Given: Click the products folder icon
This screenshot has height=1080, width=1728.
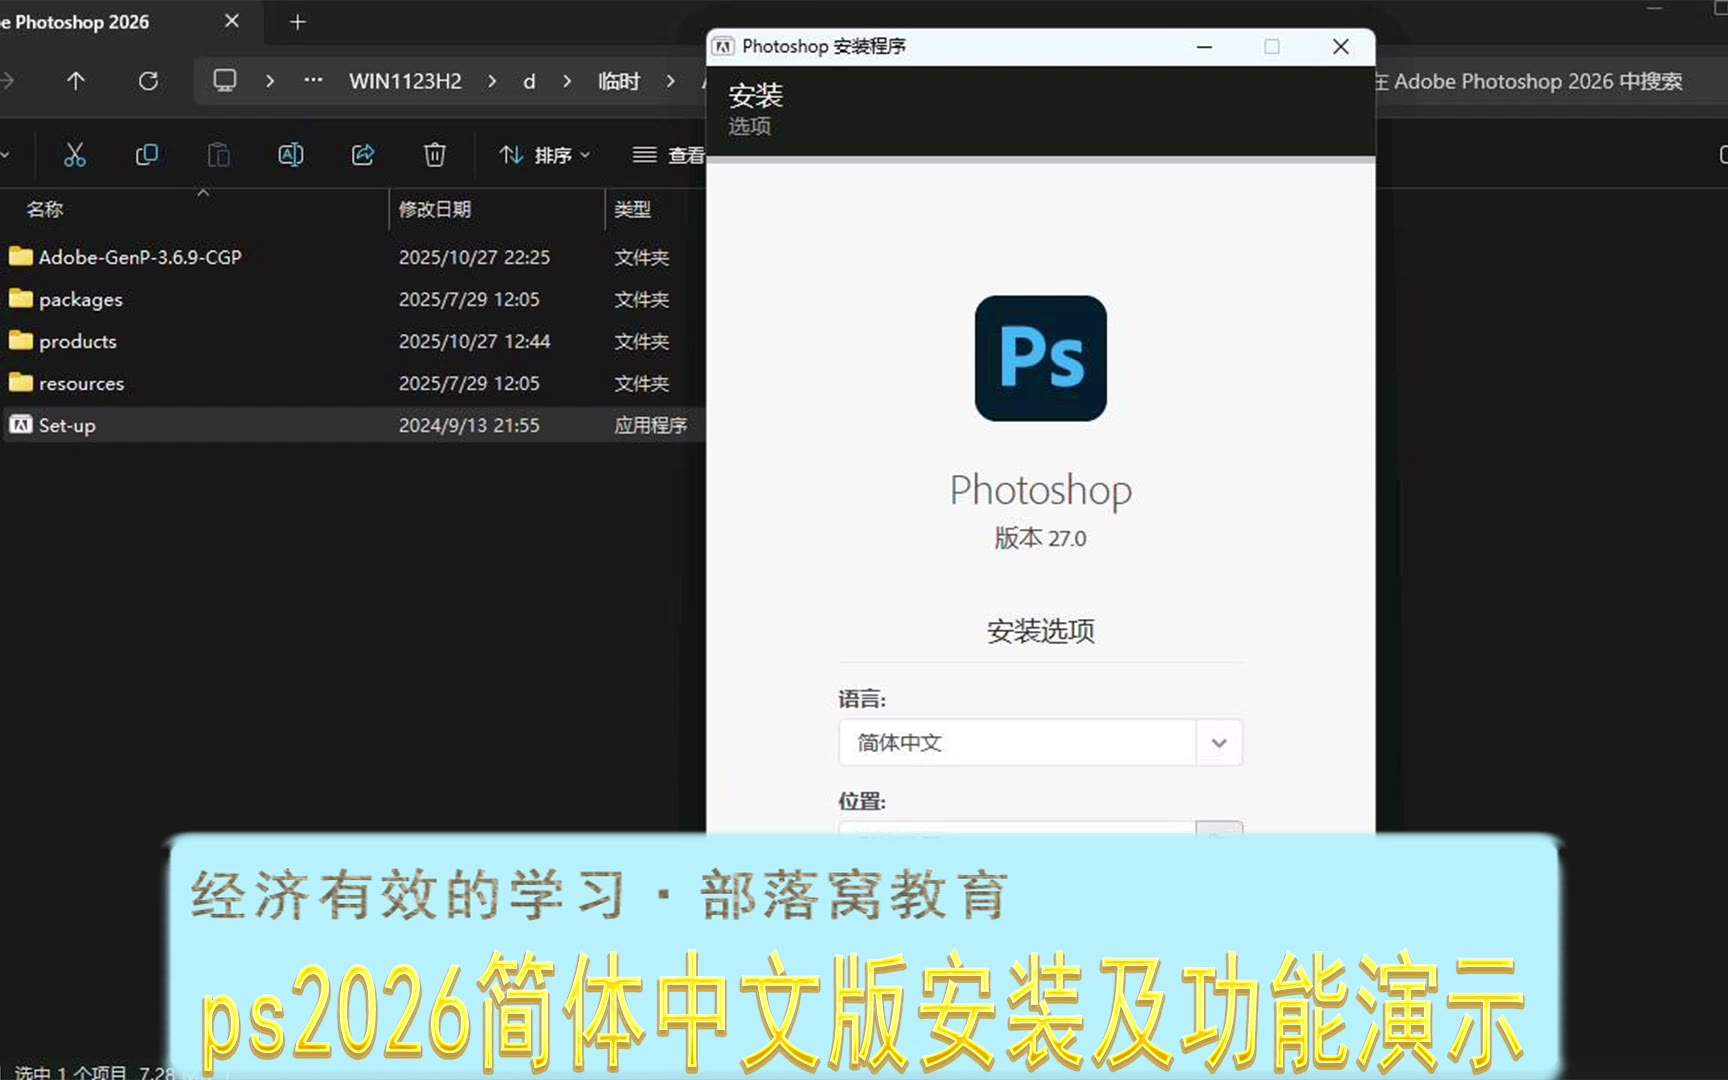Looking at the screenshot, I should point(21,341).
